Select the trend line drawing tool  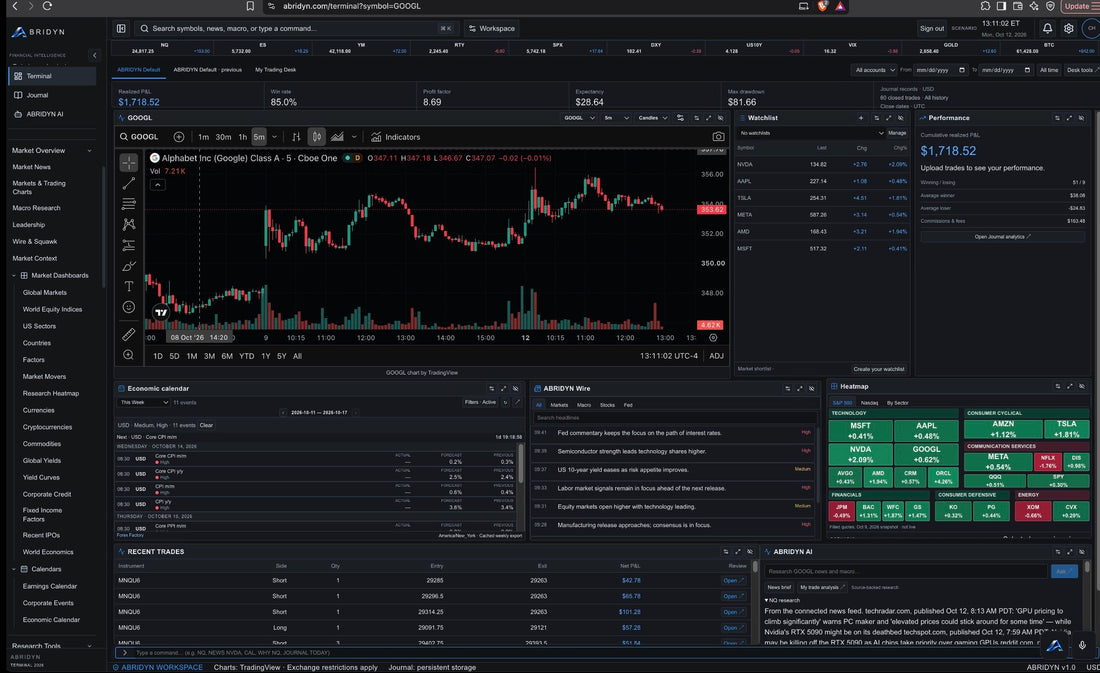coord(128,184)
